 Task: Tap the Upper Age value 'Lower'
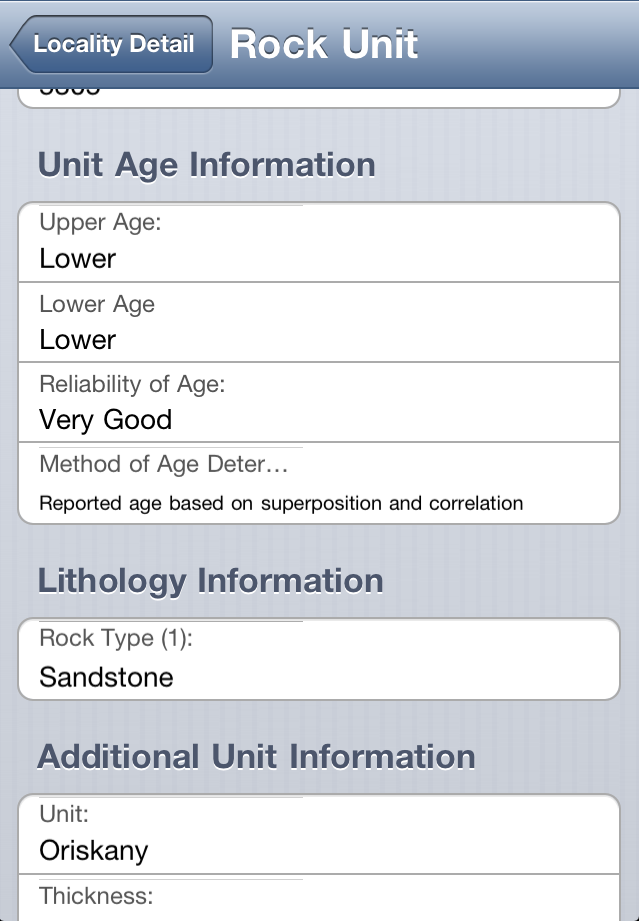click(x=78, y=259)
